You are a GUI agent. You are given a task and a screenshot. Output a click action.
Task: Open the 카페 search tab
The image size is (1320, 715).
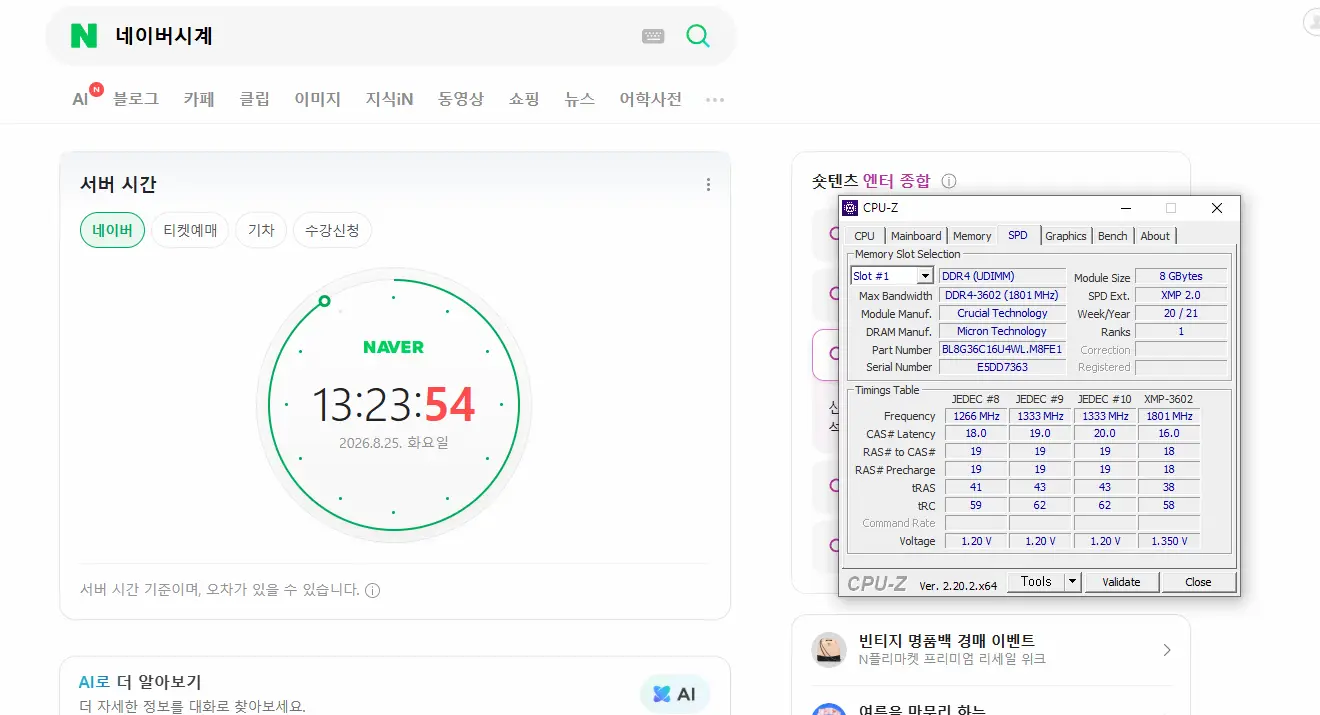pyautogui.click(x=199, y=99)
